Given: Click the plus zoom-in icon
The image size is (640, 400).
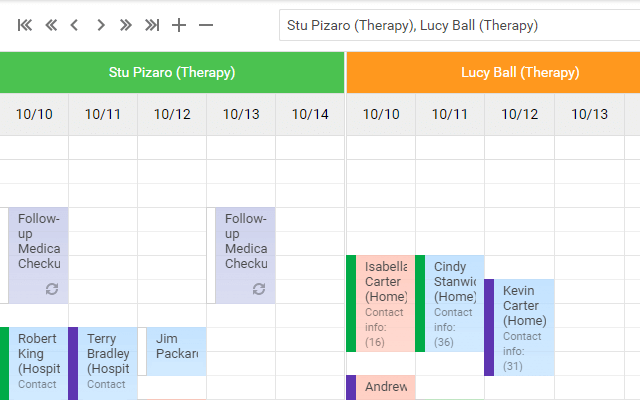Looking at the screenshot, I should pos(179,25).
